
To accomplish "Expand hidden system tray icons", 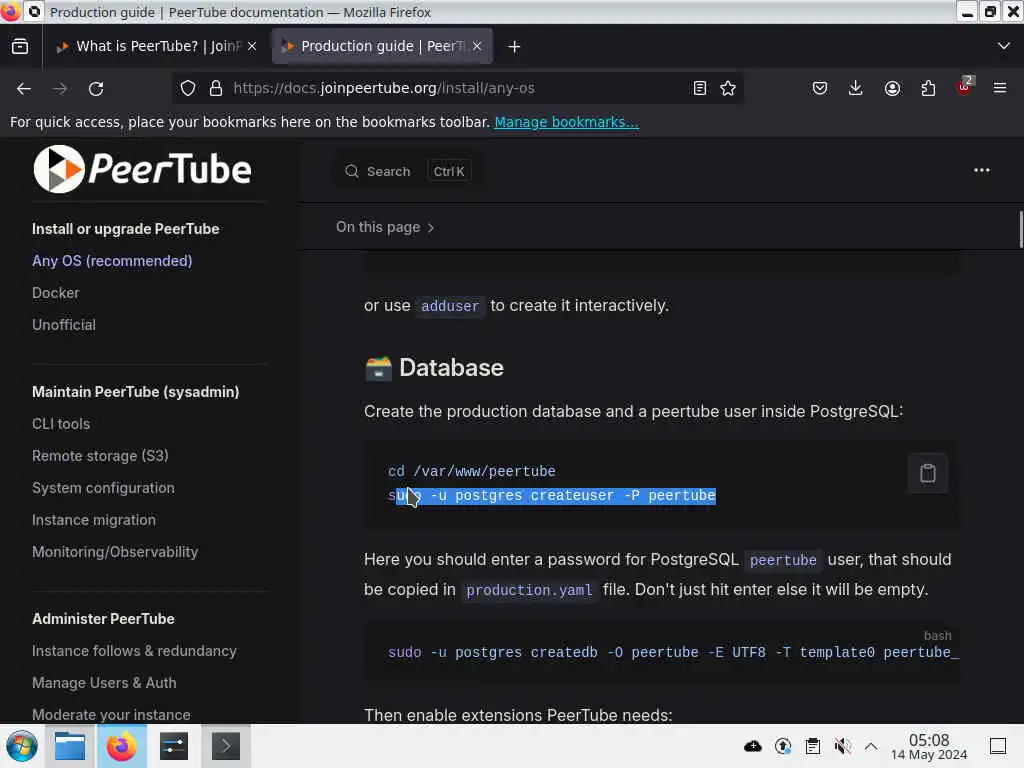I will 871,746.
